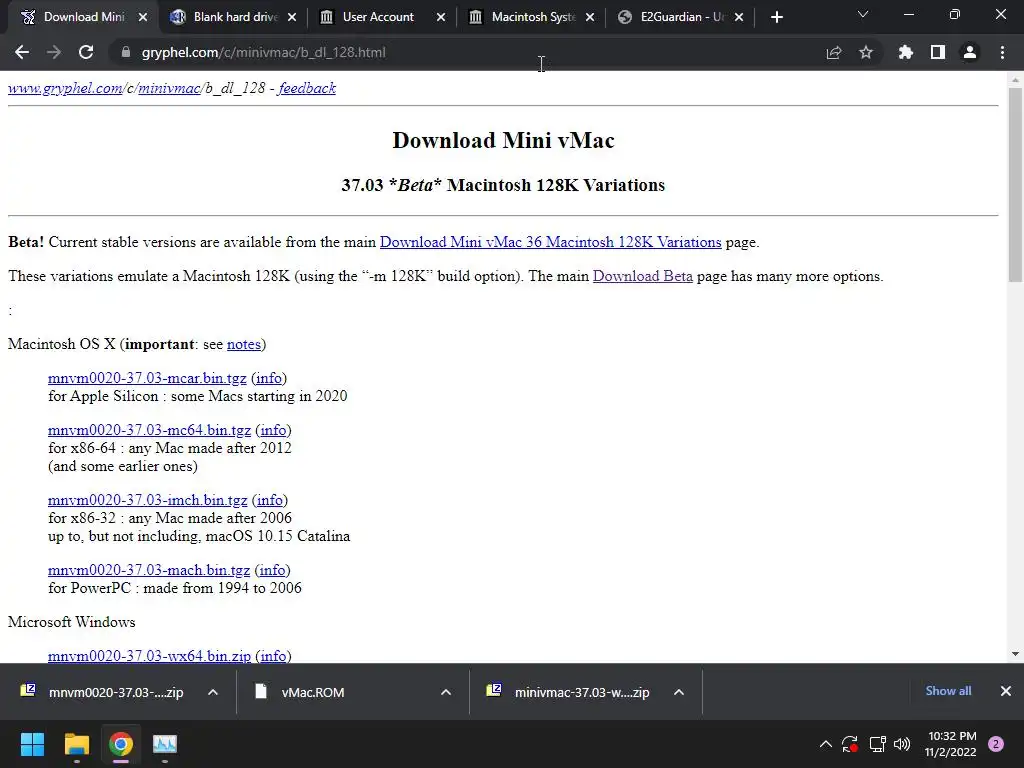Download mnvm0020-37.03-wx64.bin.zip

pyautogui.click(x=150, y=656)
